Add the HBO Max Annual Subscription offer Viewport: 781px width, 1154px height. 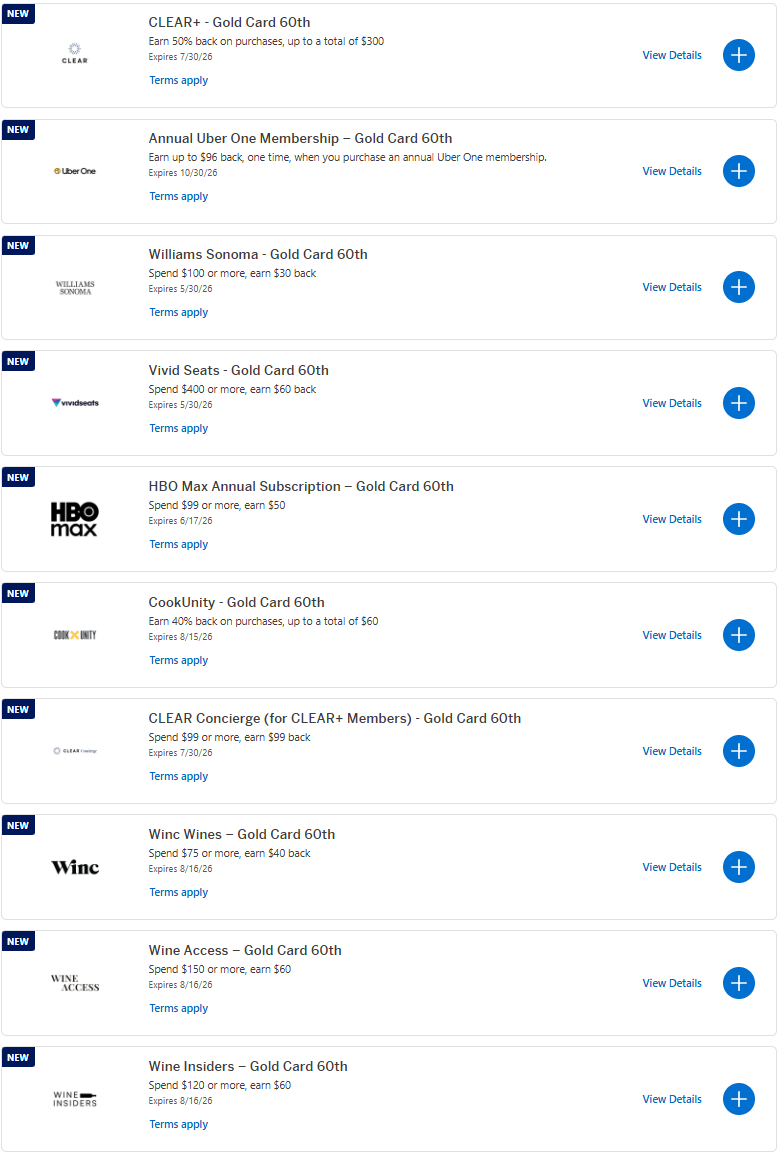point(738,519)
